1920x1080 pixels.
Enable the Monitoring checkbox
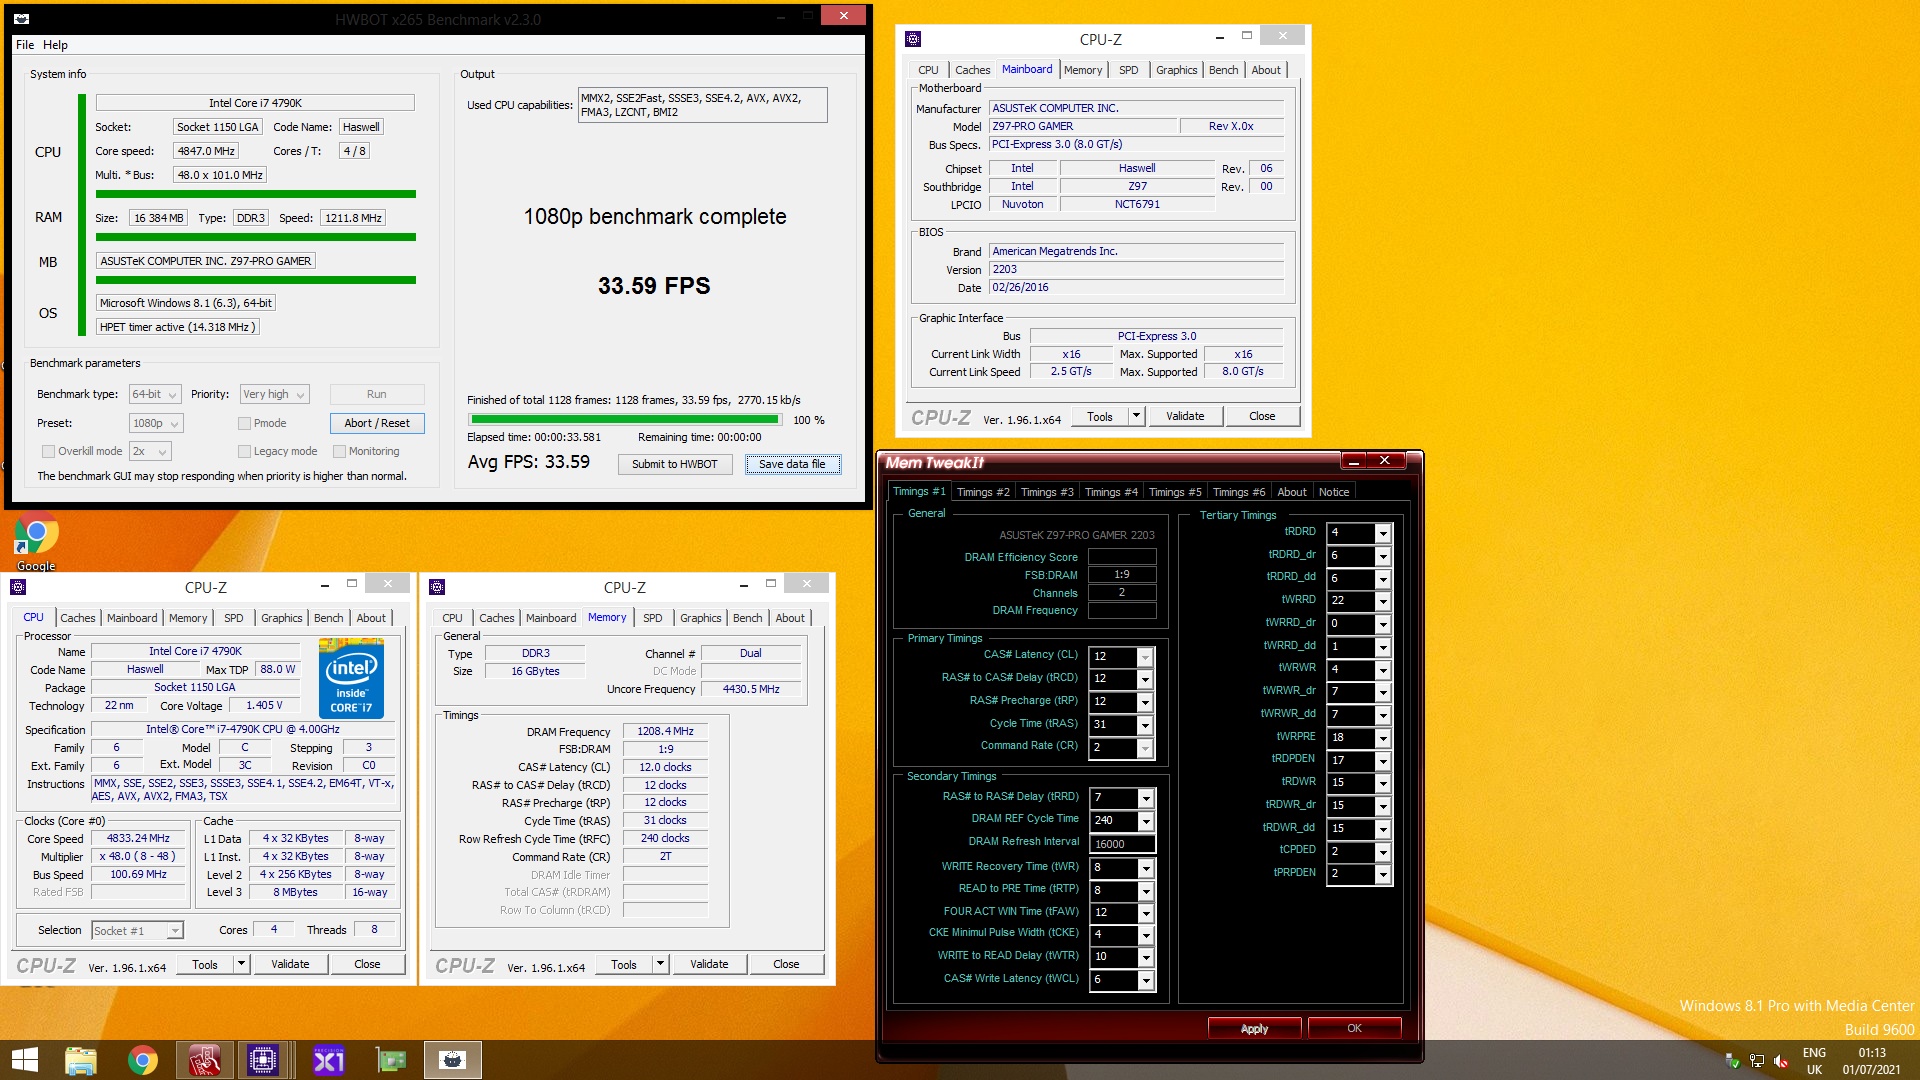click(339, 451)
